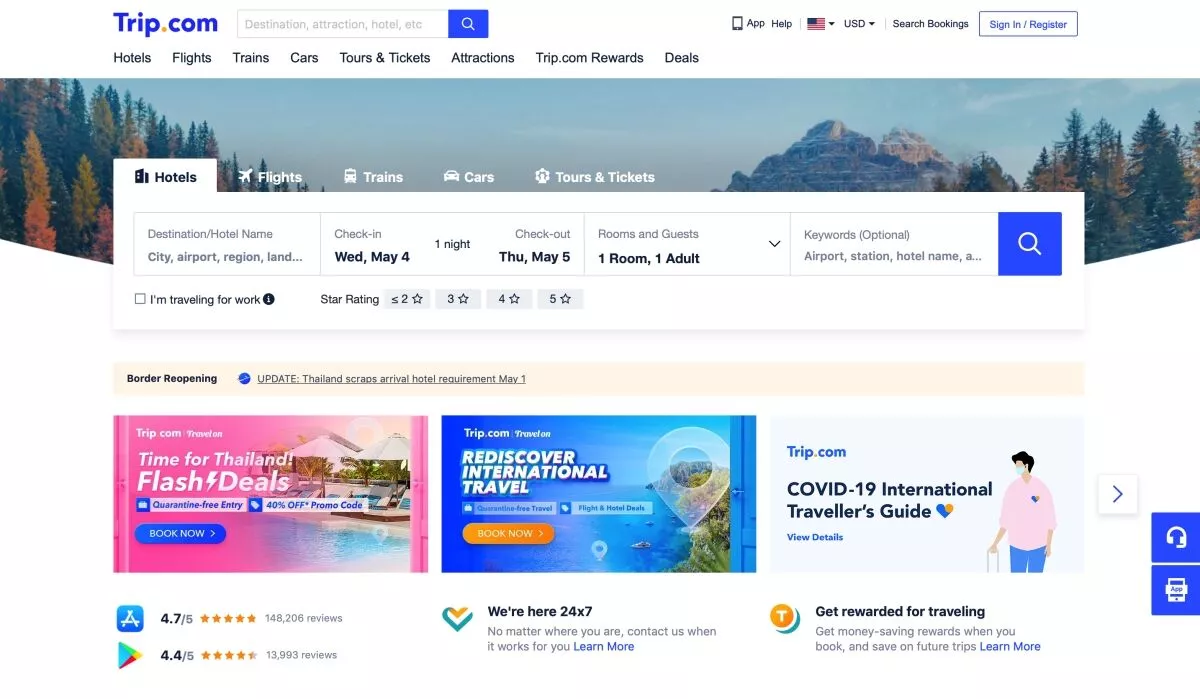Image resolution: width=1200 pixels, height=699 pixels.
Task: Click next arrow on promo carousel
Action: point(1118,494)
